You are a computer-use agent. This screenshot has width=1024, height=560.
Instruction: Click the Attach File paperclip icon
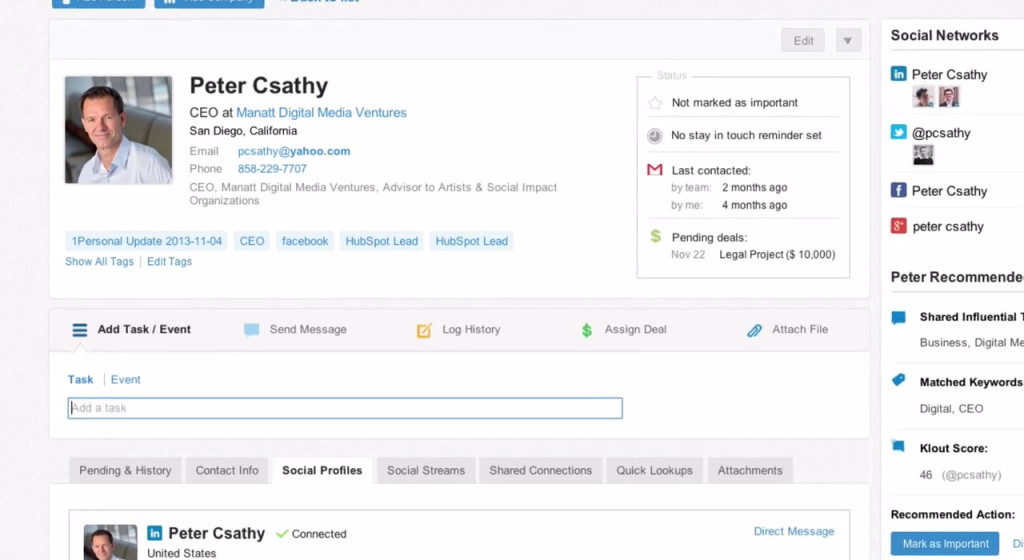(x=755, y=330)
